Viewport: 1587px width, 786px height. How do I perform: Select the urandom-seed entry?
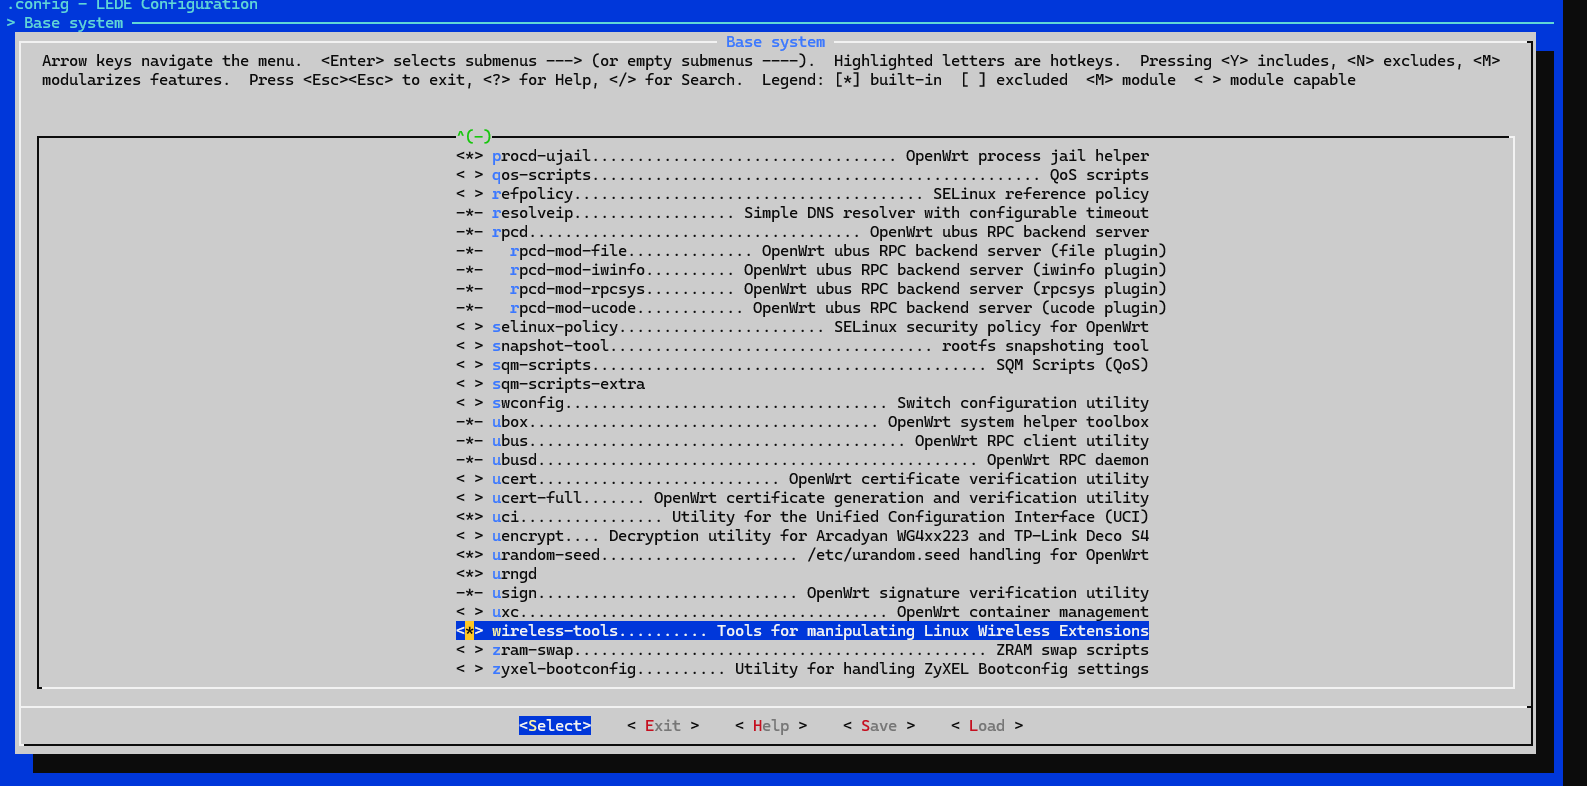(x=802, y=555)
